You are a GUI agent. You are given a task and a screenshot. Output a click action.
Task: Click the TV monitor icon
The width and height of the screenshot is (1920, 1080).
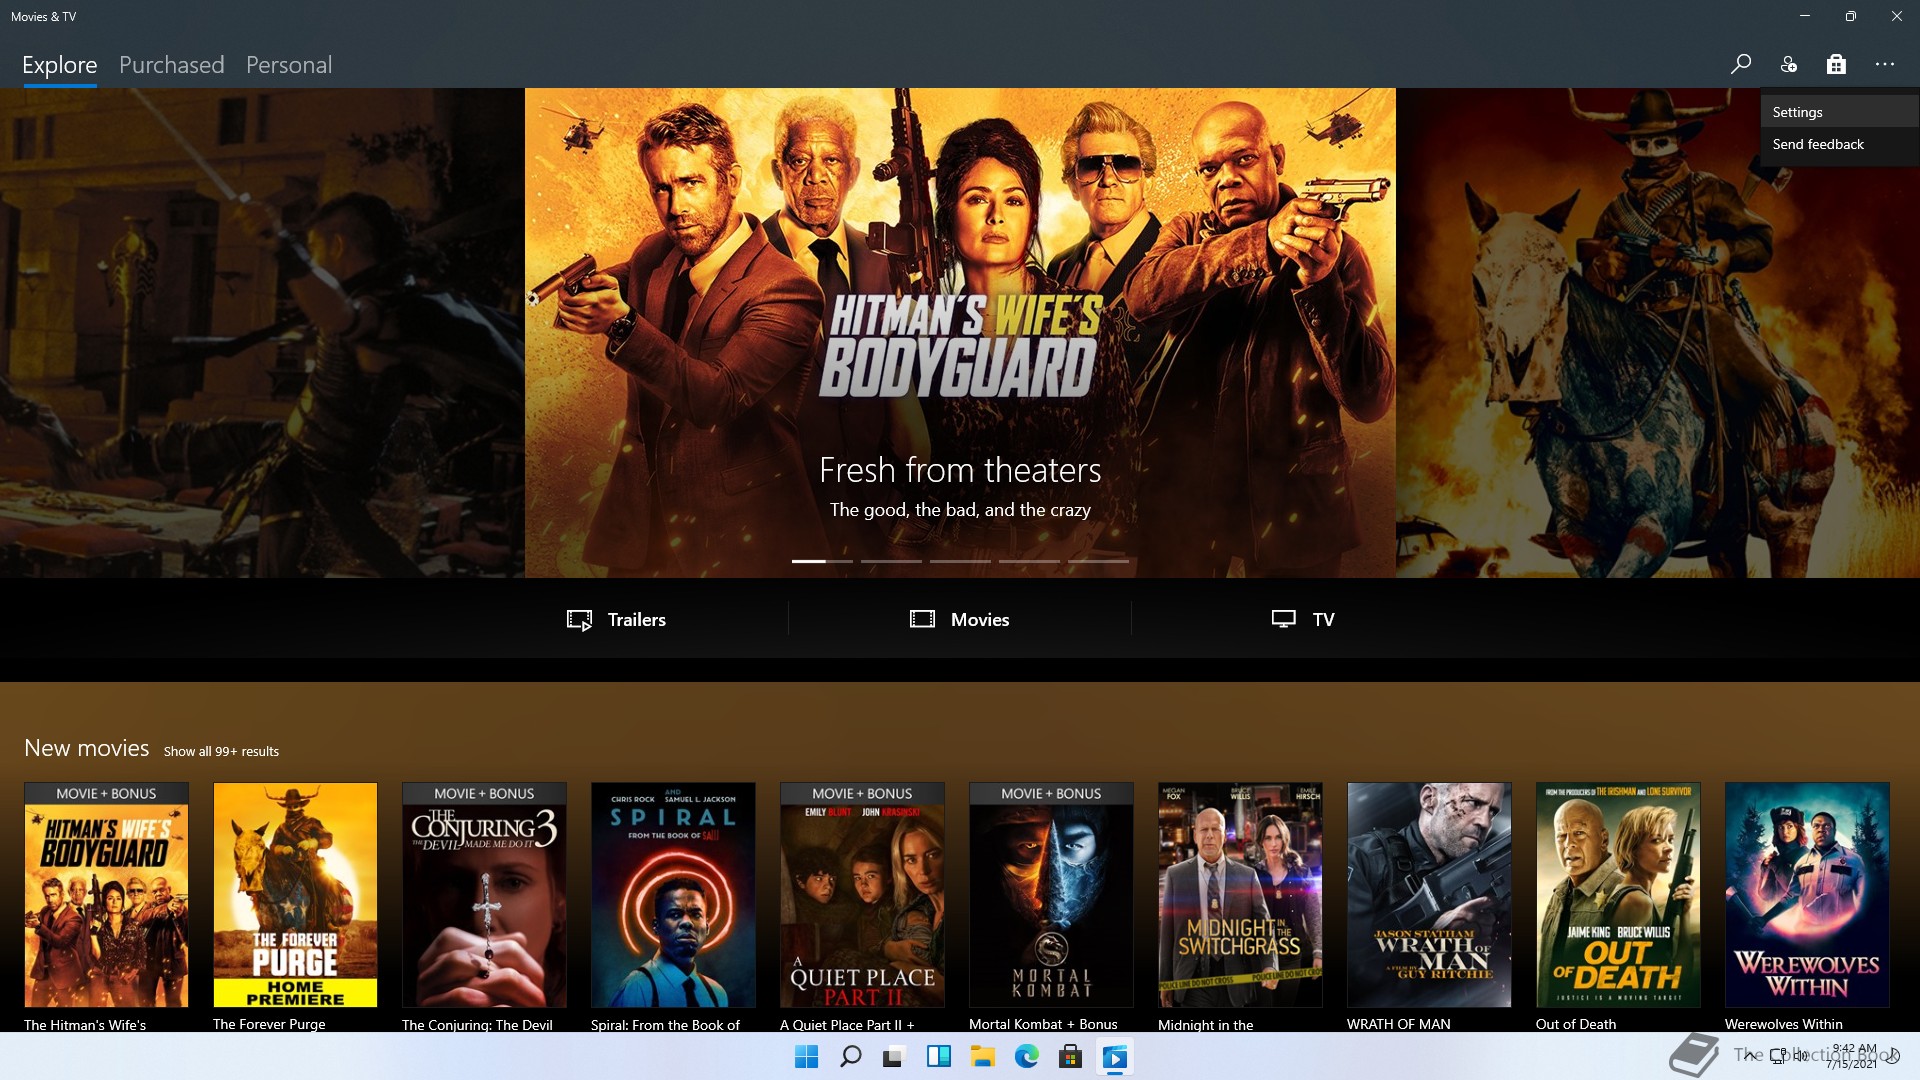point(1284,619)
